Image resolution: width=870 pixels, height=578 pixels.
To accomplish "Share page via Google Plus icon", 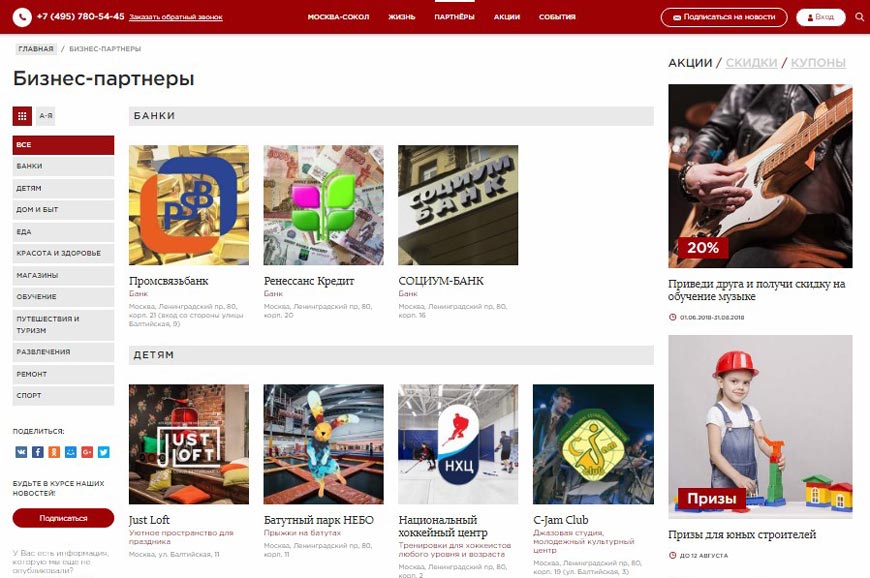I will [87, 452].
